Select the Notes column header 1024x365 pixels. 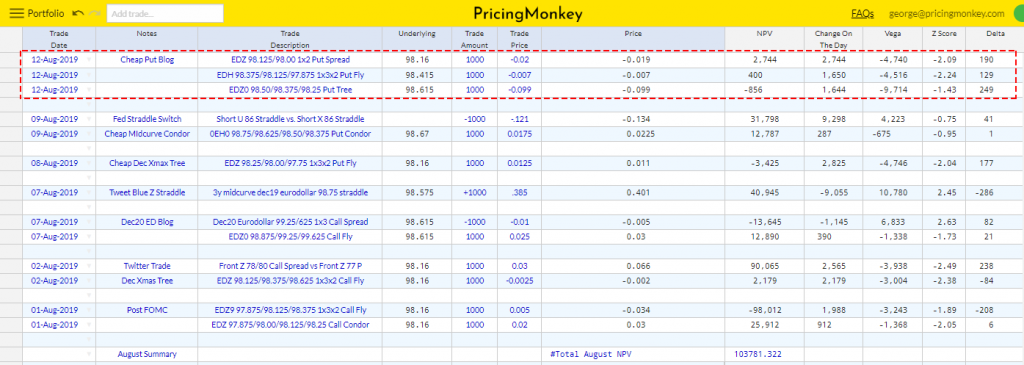pos(146,39)
